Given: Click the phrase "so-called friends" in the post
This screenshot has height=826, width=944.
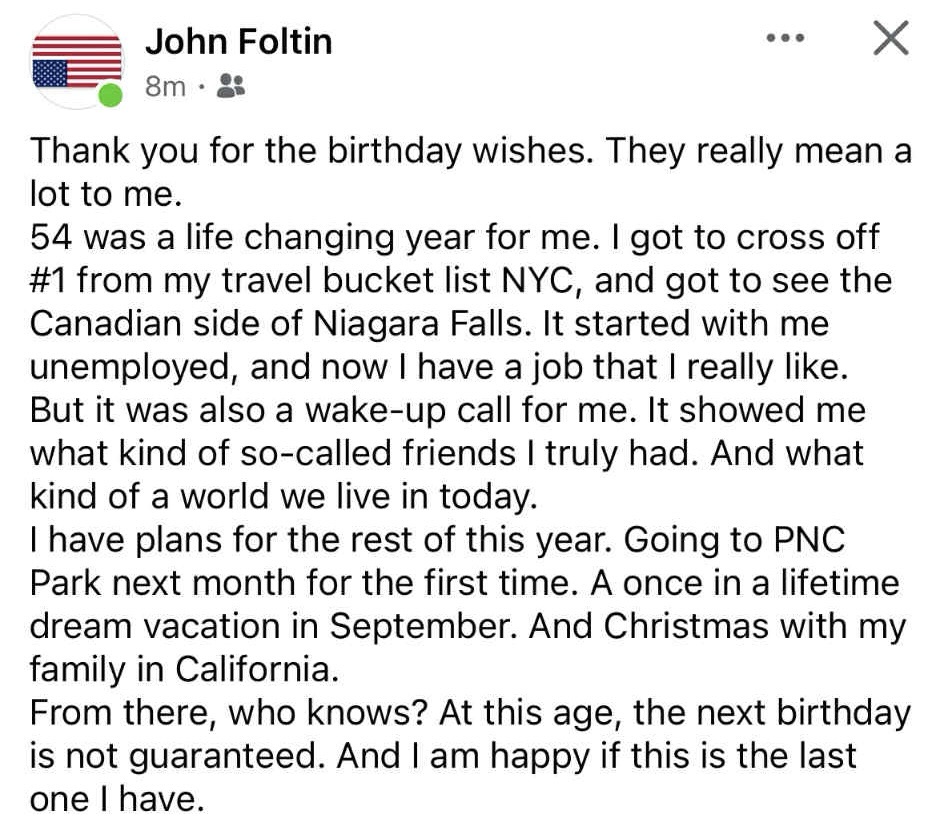Looking at the screenshot, I should [x=378, y=453].
